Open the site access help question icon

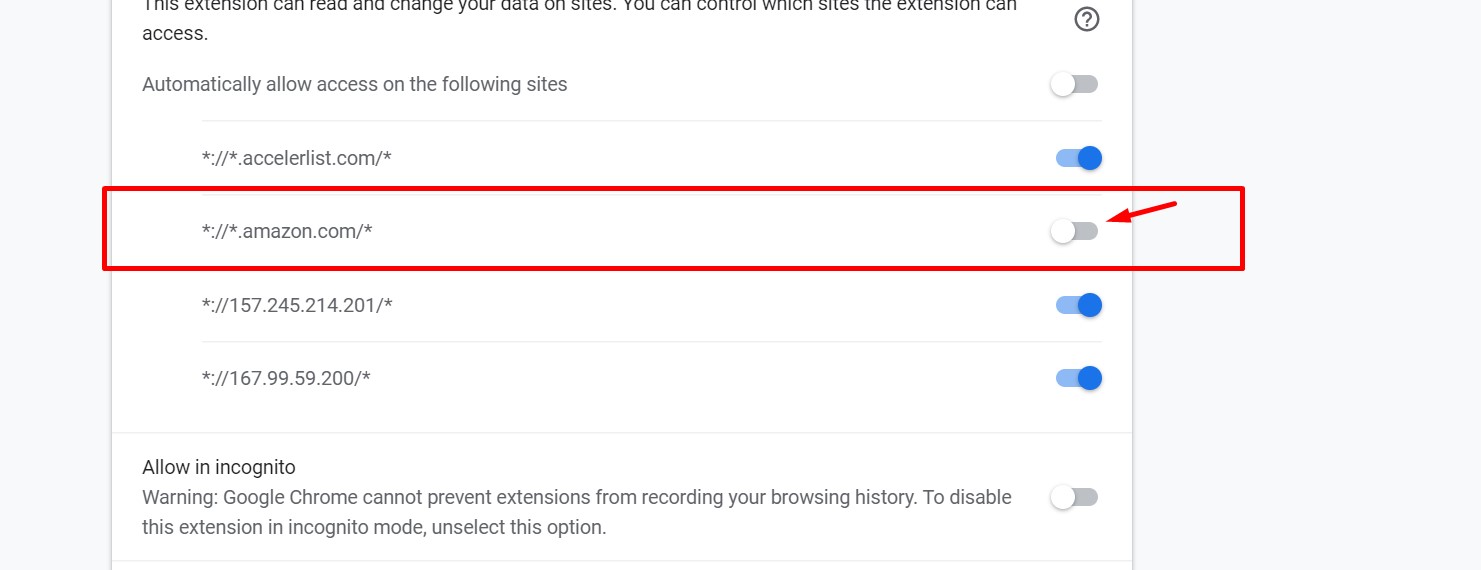pyautogui.click(x=1086, y=19)
